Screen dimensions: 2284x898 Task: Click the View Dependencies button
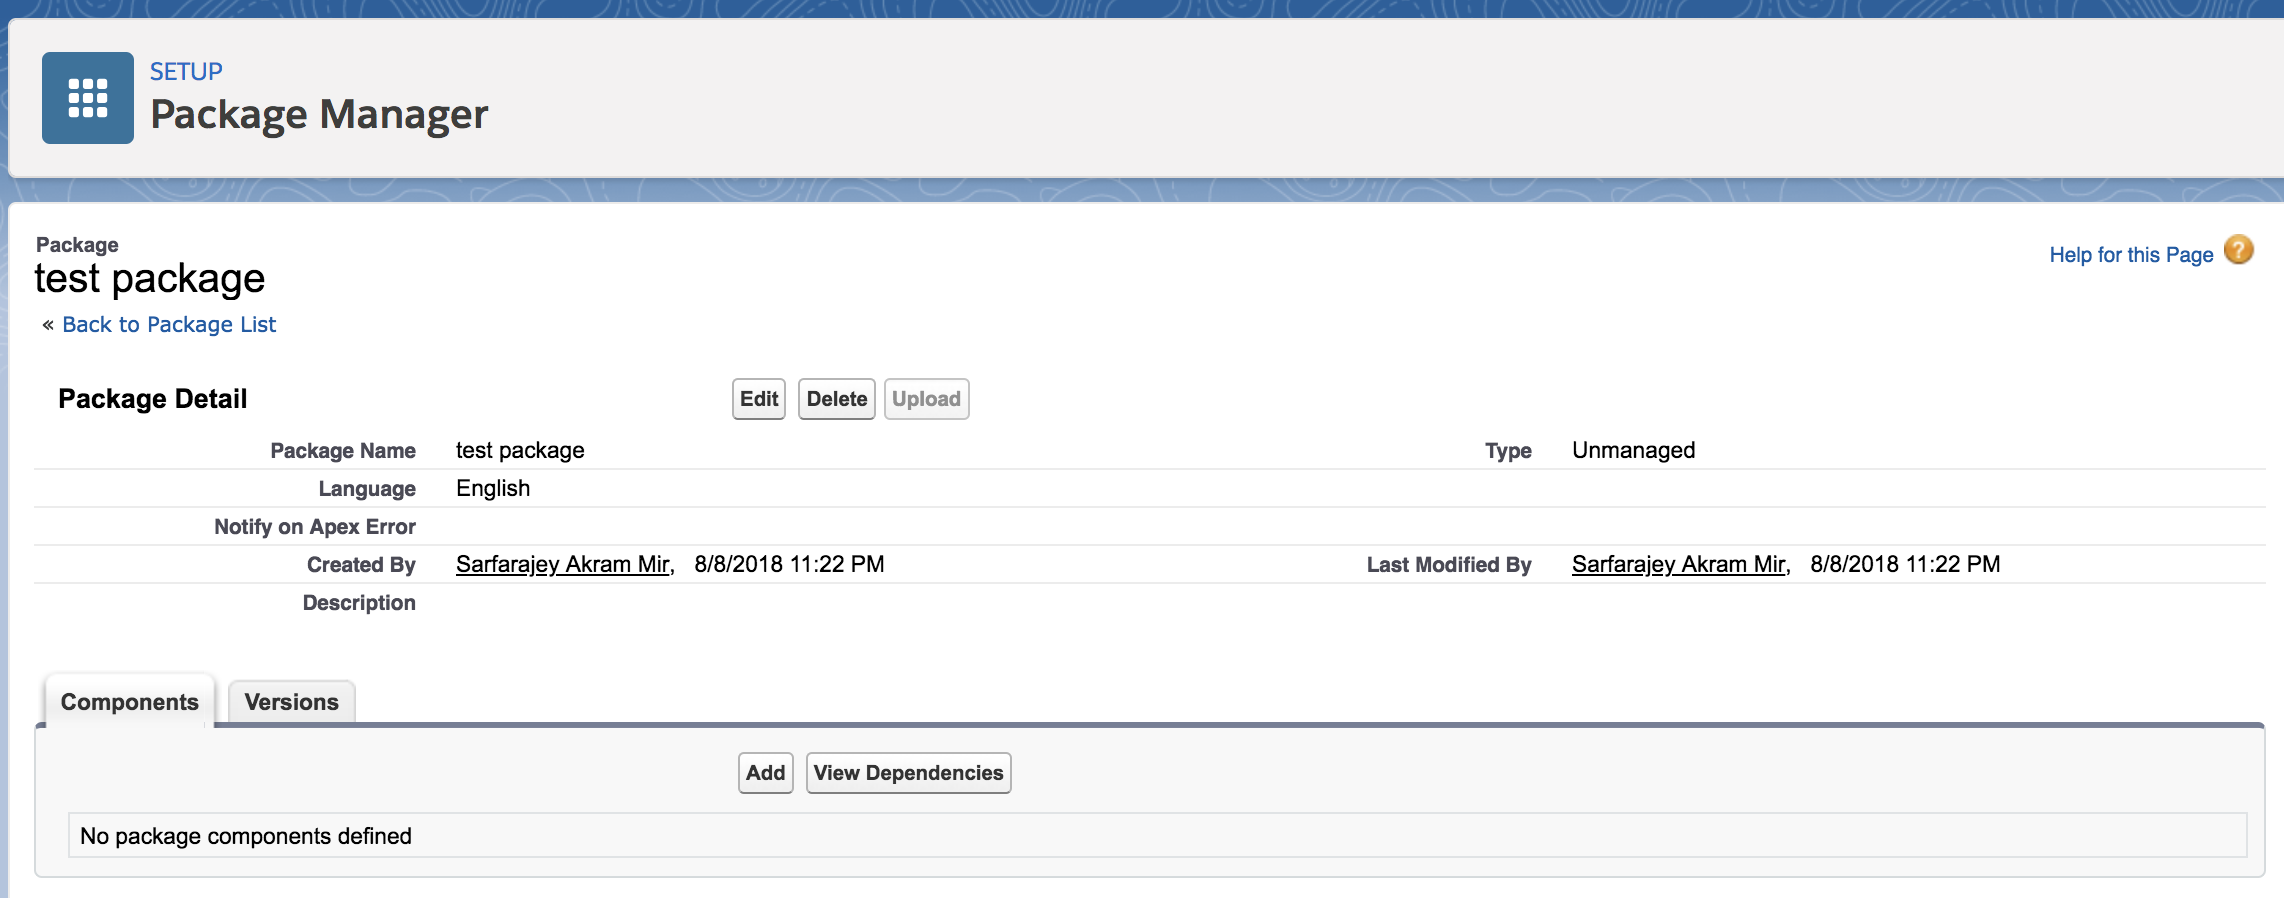(907, 773)
